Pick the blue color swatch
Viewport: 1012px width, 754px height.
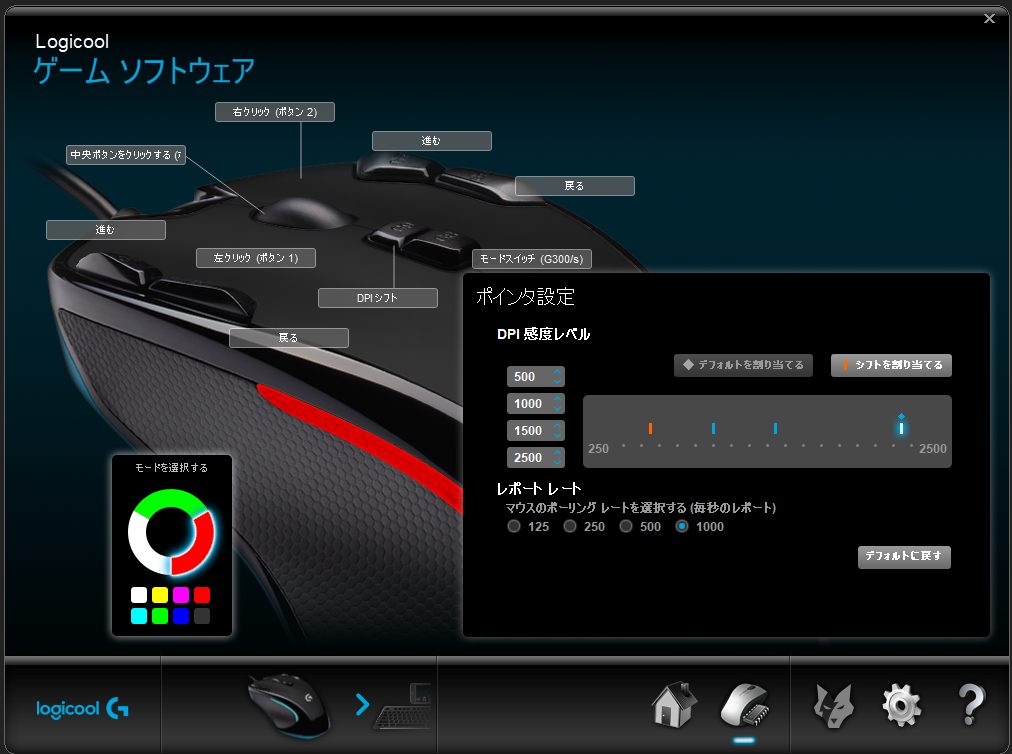pos(181,616)
